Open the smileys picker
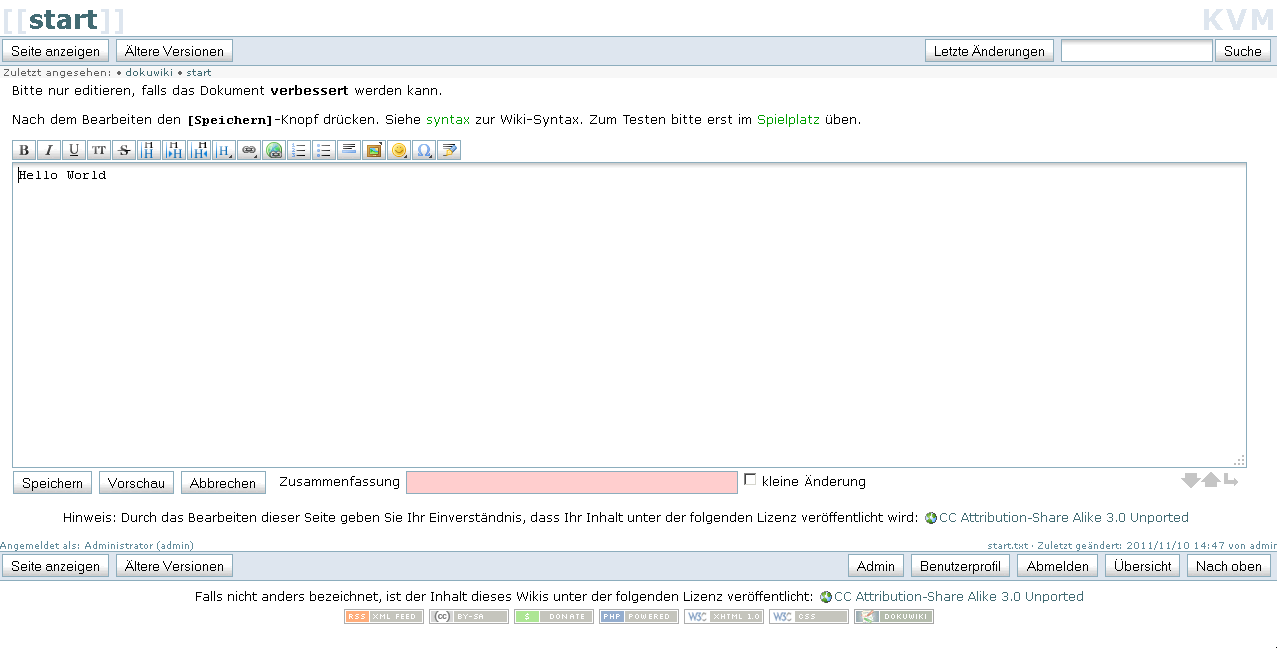This screenshot has width=1277, height=648. click(x=399, y=151)
